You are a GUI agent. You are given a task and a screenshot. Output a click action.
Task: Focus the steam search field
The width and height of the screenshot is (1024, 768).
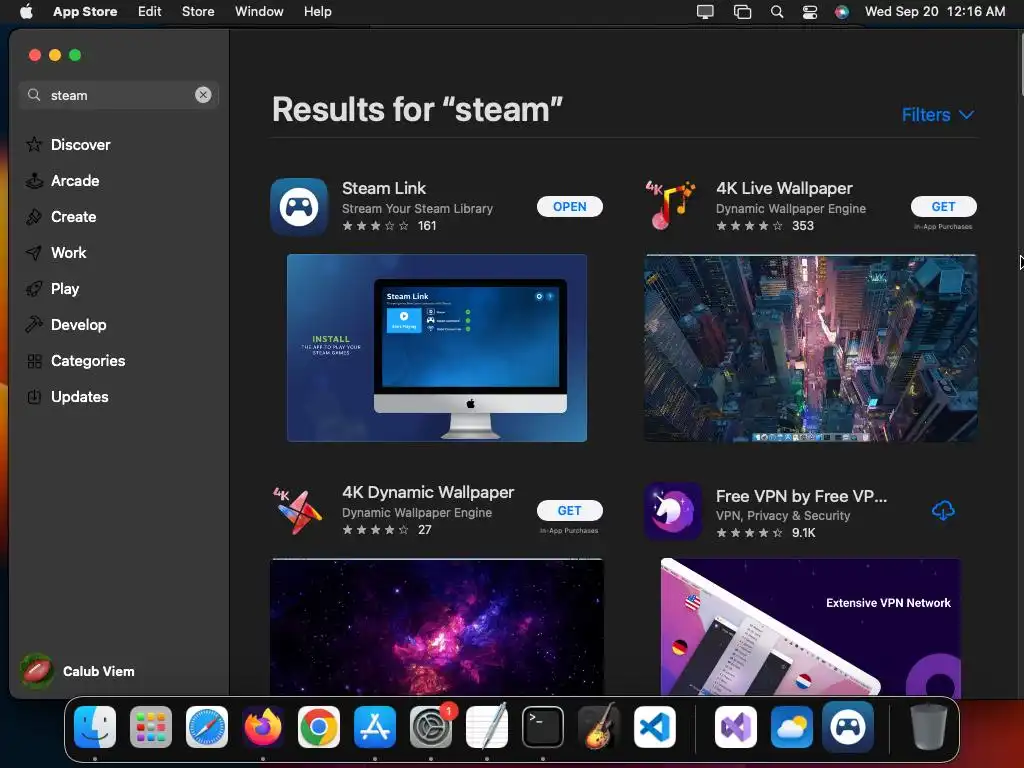tap(119, 95)
